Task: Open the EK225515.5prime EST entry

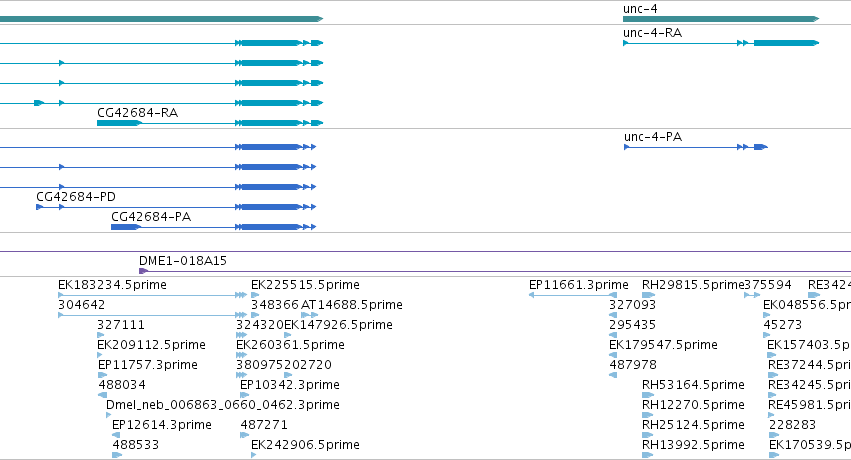Action: tap(305, 285)
